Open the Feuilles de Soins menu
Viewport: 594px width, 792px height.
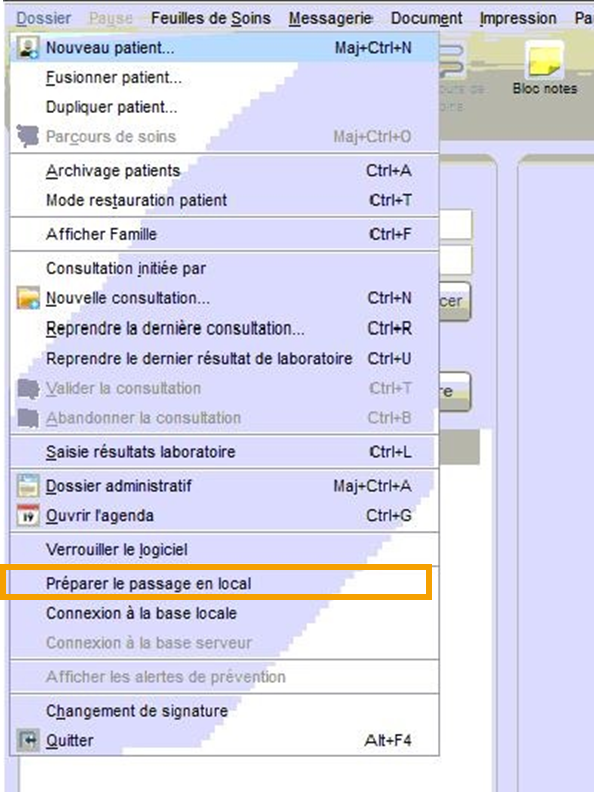(x=211, y=18)
